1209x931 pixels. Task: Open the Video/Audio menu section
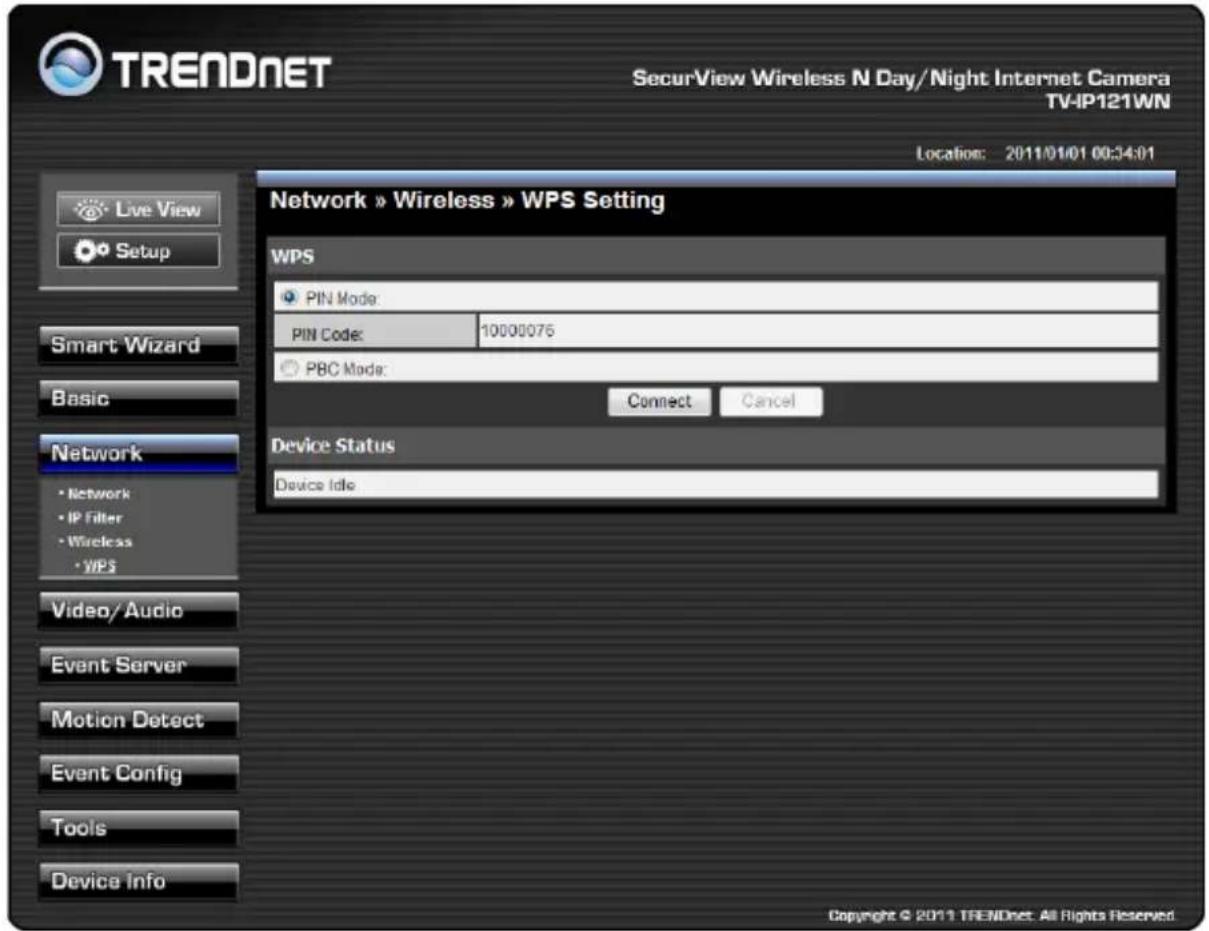pos(138,611)
